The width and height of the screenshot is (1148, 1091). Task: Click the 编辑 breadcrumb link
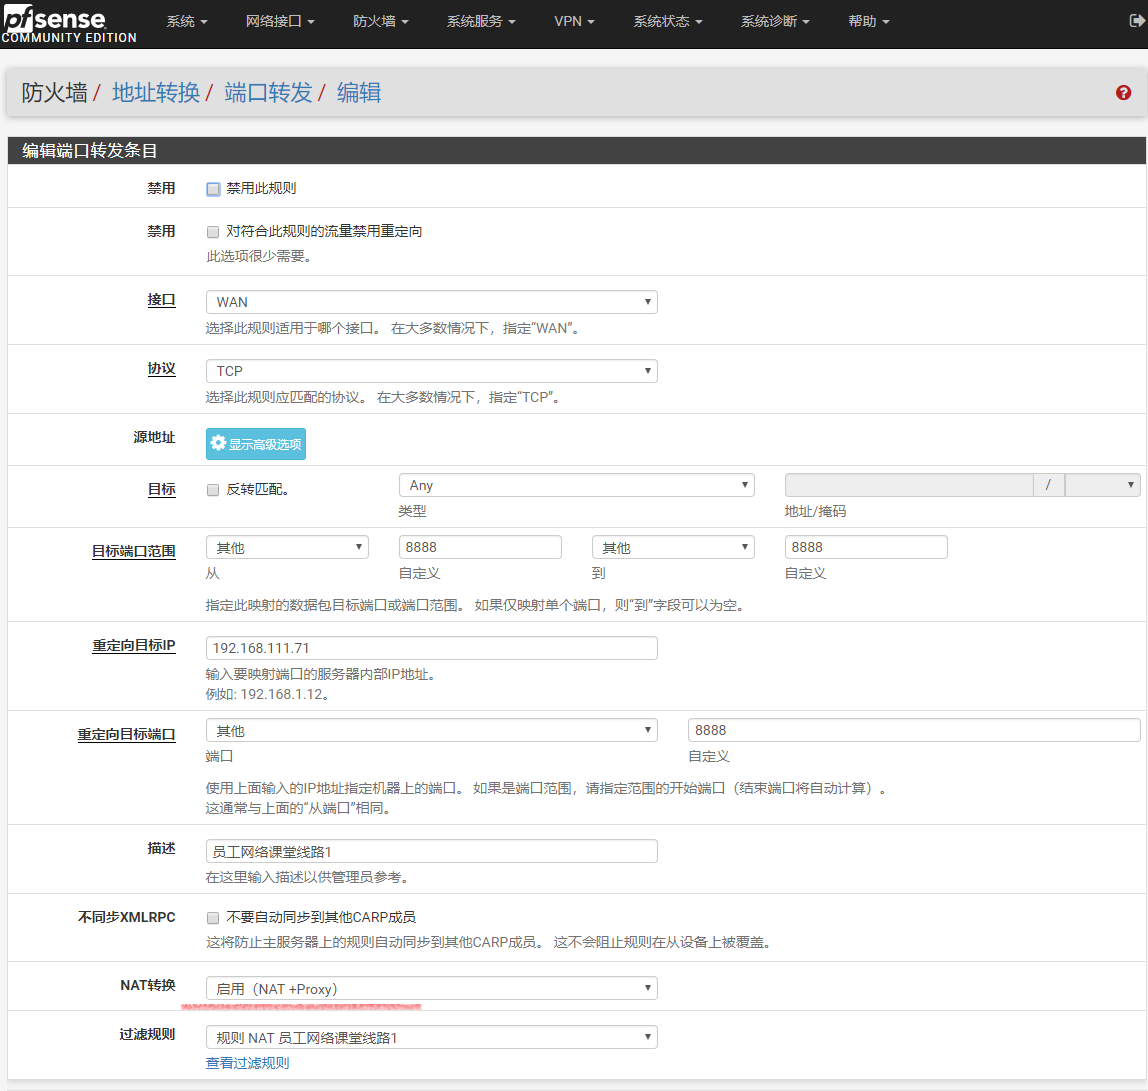click(359, 93)
